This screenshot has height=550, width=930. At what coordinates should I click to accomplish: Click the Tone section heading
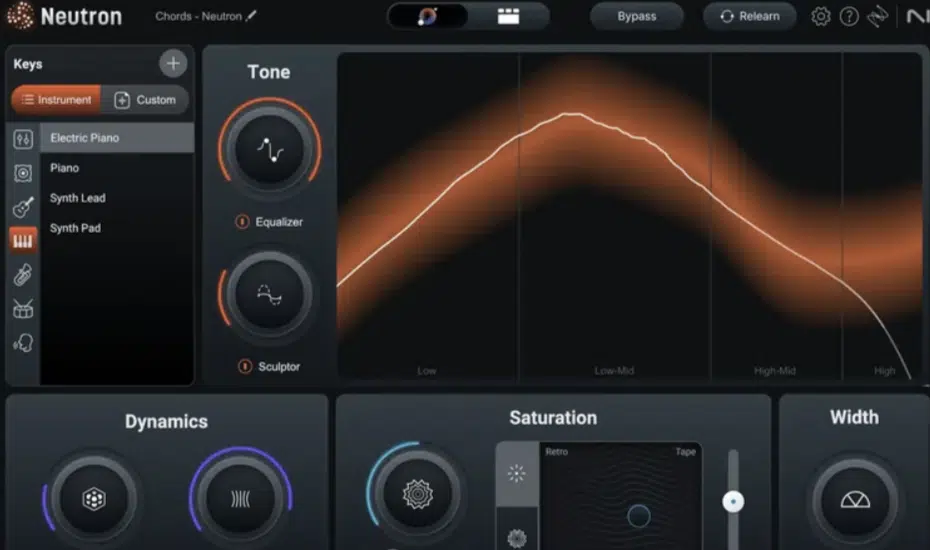click(269, 72)
